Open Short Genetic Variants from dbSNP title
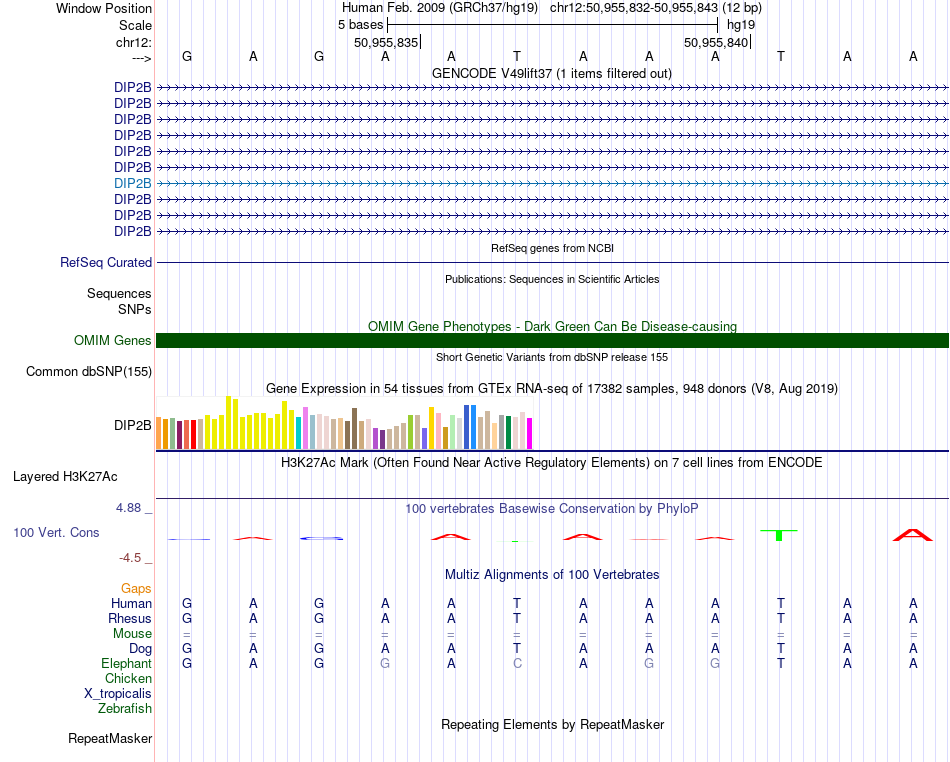The image size is (950, 762). point(552,357)
